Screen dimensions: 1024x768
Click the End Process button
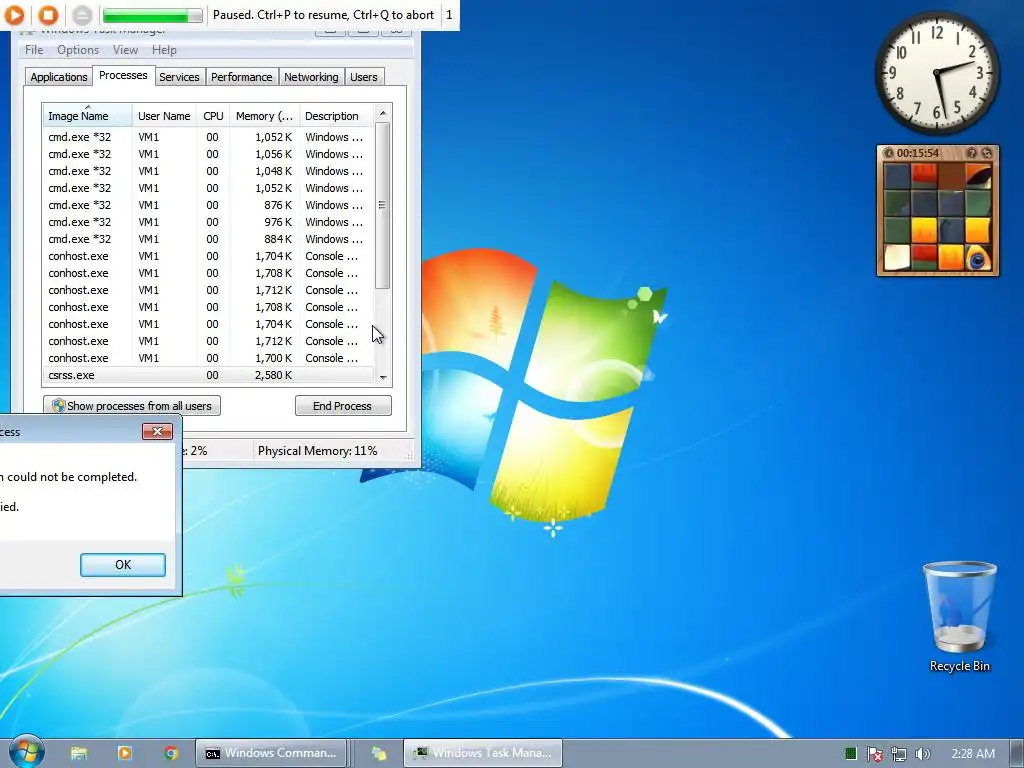coord(343,406)
